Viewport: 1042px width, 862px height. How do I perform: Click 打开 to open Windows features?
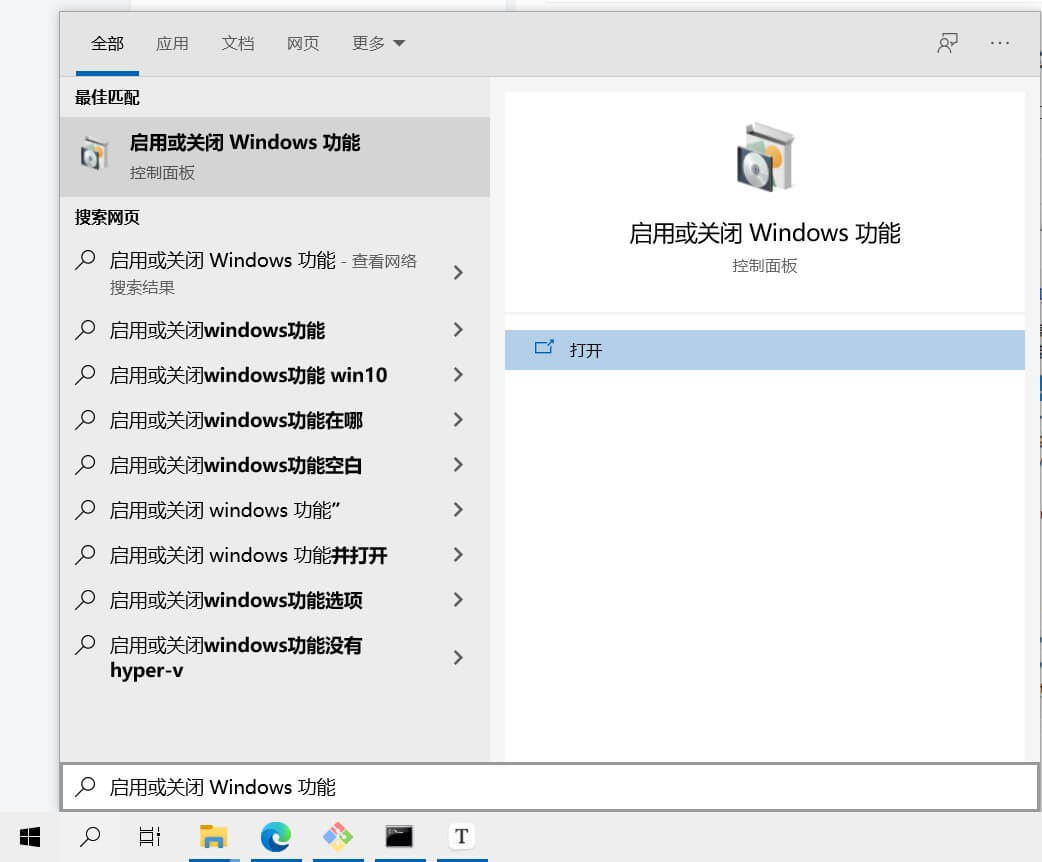(x=765, y=350)
